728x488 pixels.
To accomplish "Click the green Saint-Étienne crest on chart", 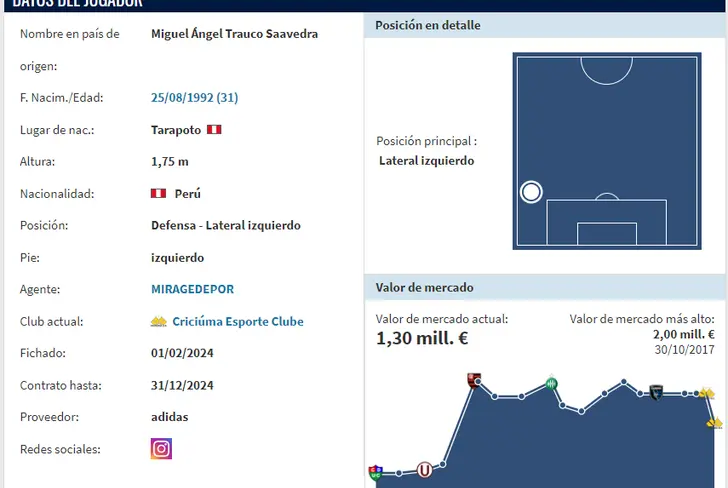I will [552, 382].
